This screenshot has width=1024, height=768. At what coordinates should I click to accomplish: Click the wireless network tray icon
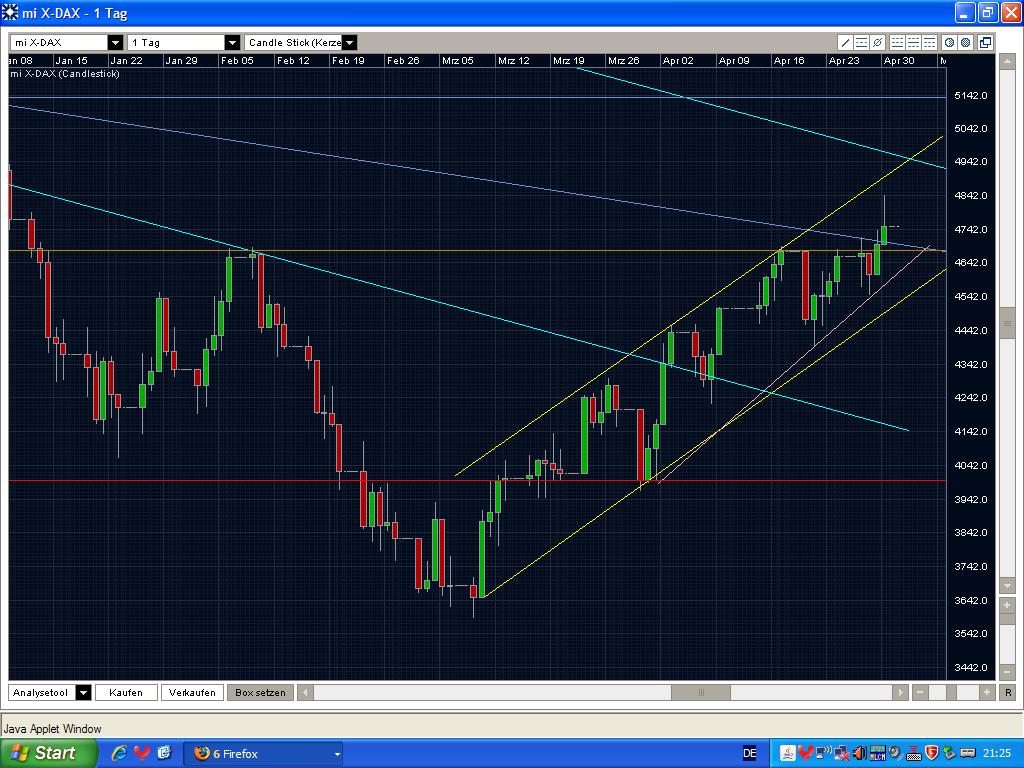click(x=824, y=753)
